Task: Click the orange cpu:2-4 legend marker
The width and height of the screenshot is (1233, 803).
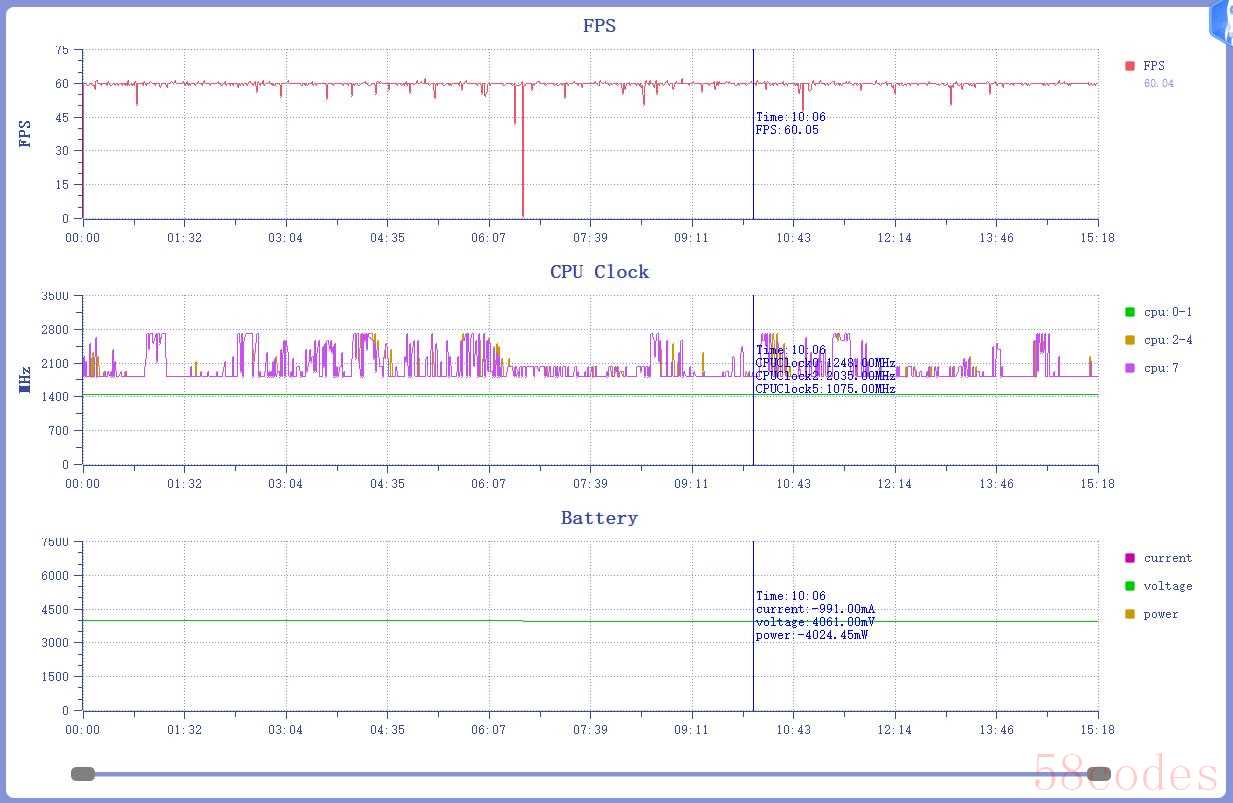Action: coord(1130,340)
